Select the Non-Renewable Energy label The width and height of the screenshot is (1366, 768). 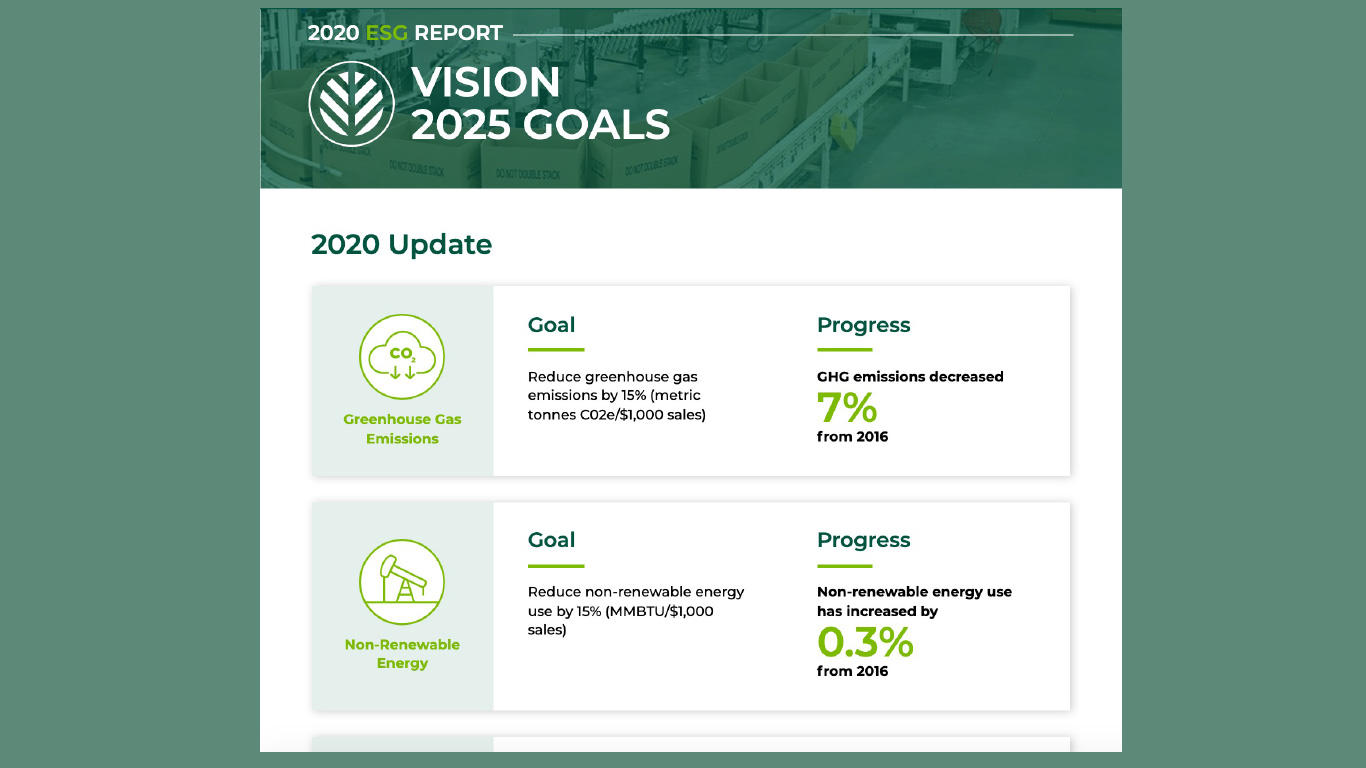[x=402, y=654]
